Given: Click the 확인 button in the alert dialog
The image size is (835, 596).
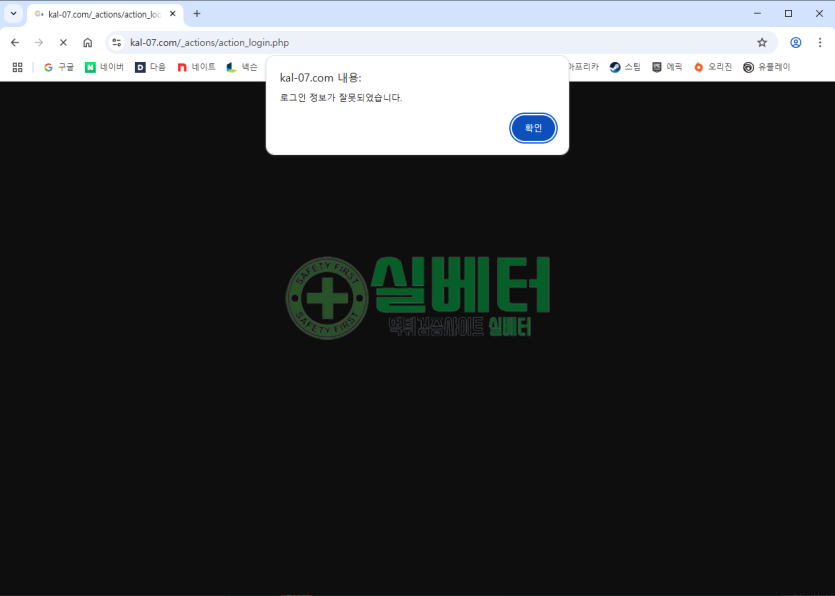Looking at the screenshot, I should 533,128.
